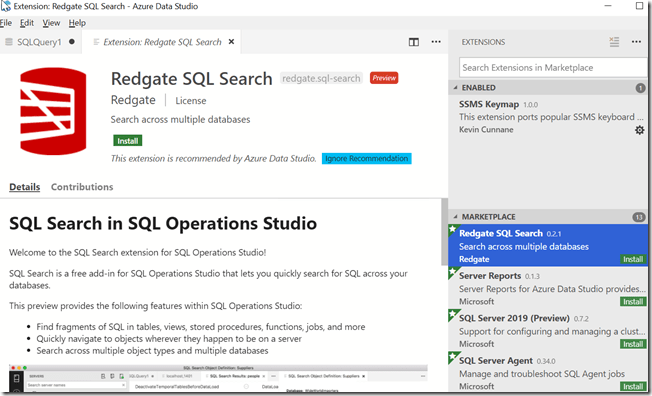Click SQL Server 2019 recommended star
The image size is (652, 396).
[452, 314]
